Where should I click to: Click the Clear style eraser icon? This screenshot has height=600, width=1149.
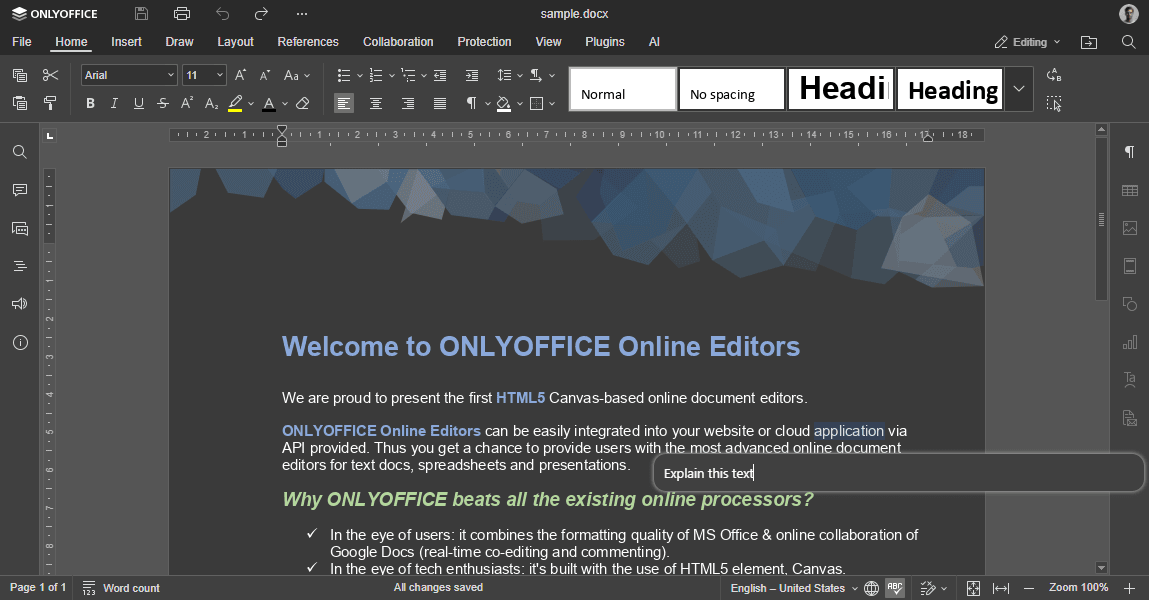[x=303, y=103]
